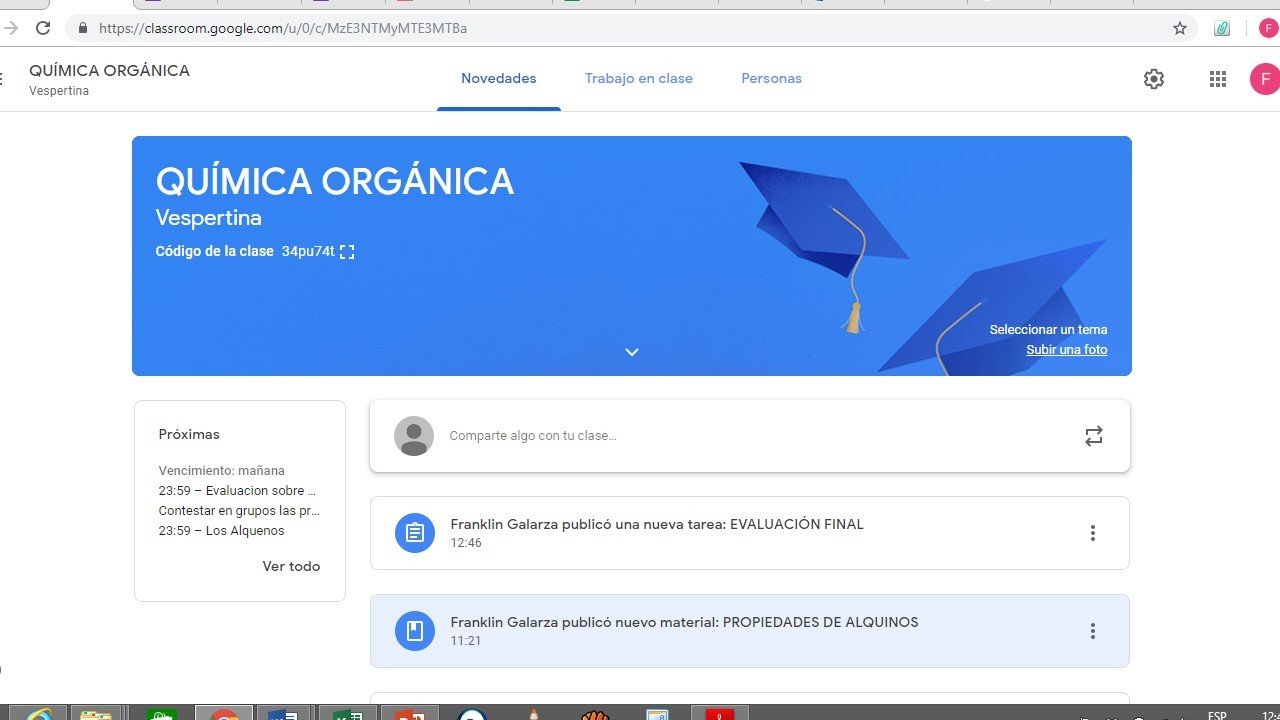
Task: Bookmark this page with the star icon
Action: click(1180, 28)
